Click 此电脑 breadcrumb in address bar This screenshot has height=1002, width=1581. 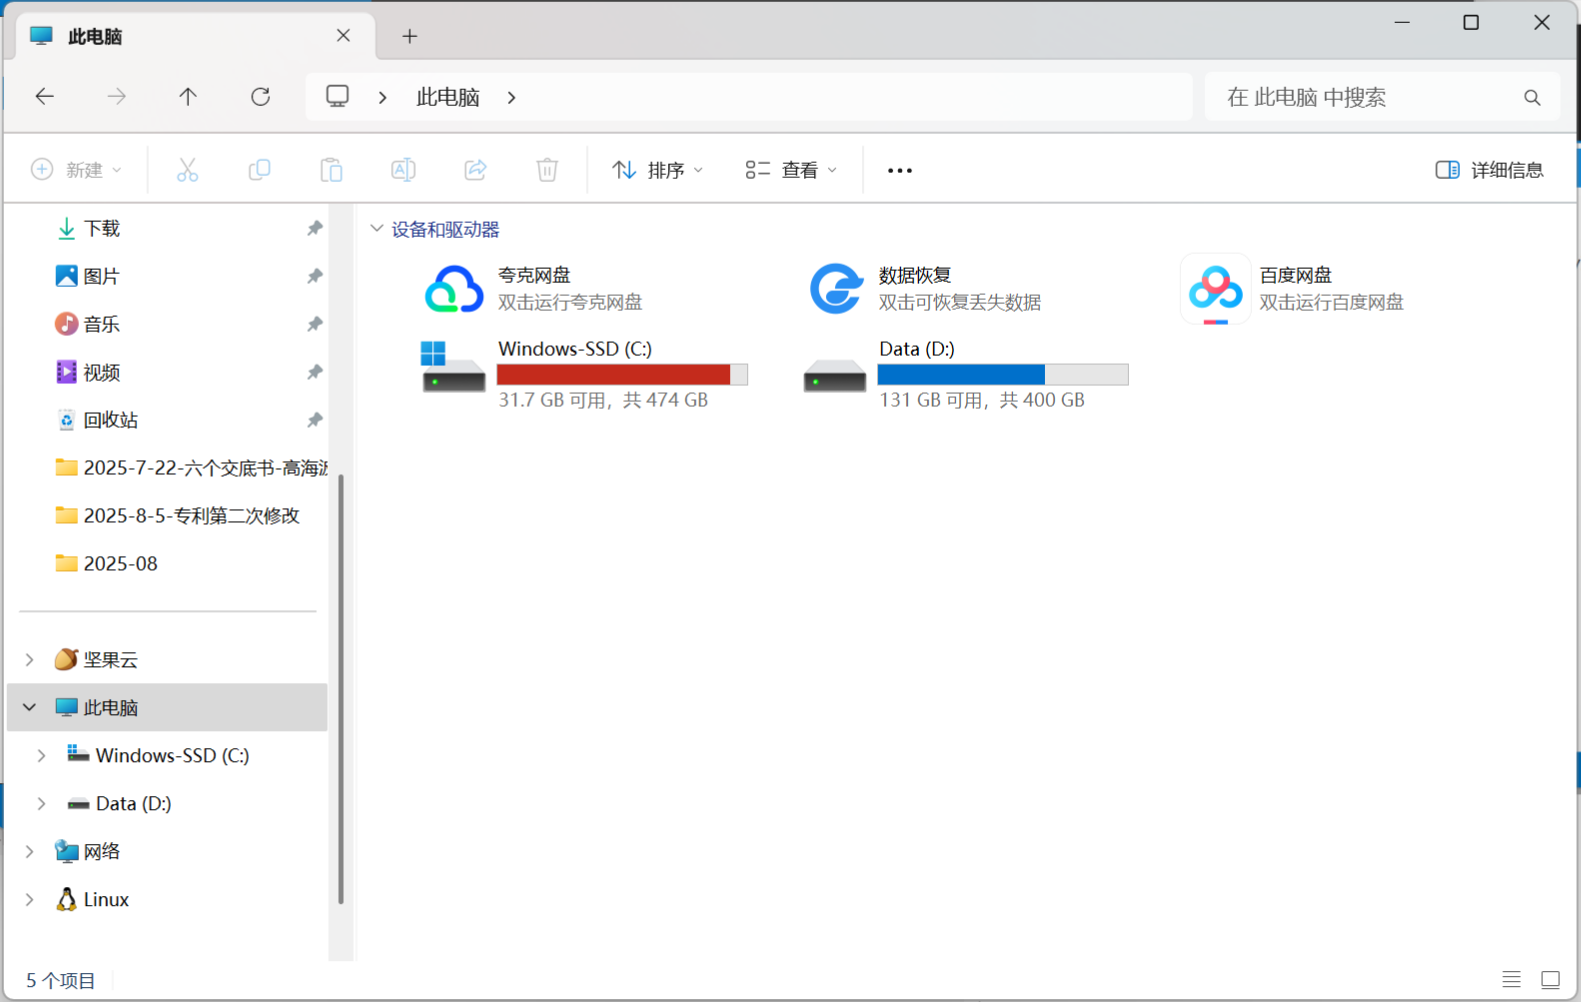coord(448,98)
